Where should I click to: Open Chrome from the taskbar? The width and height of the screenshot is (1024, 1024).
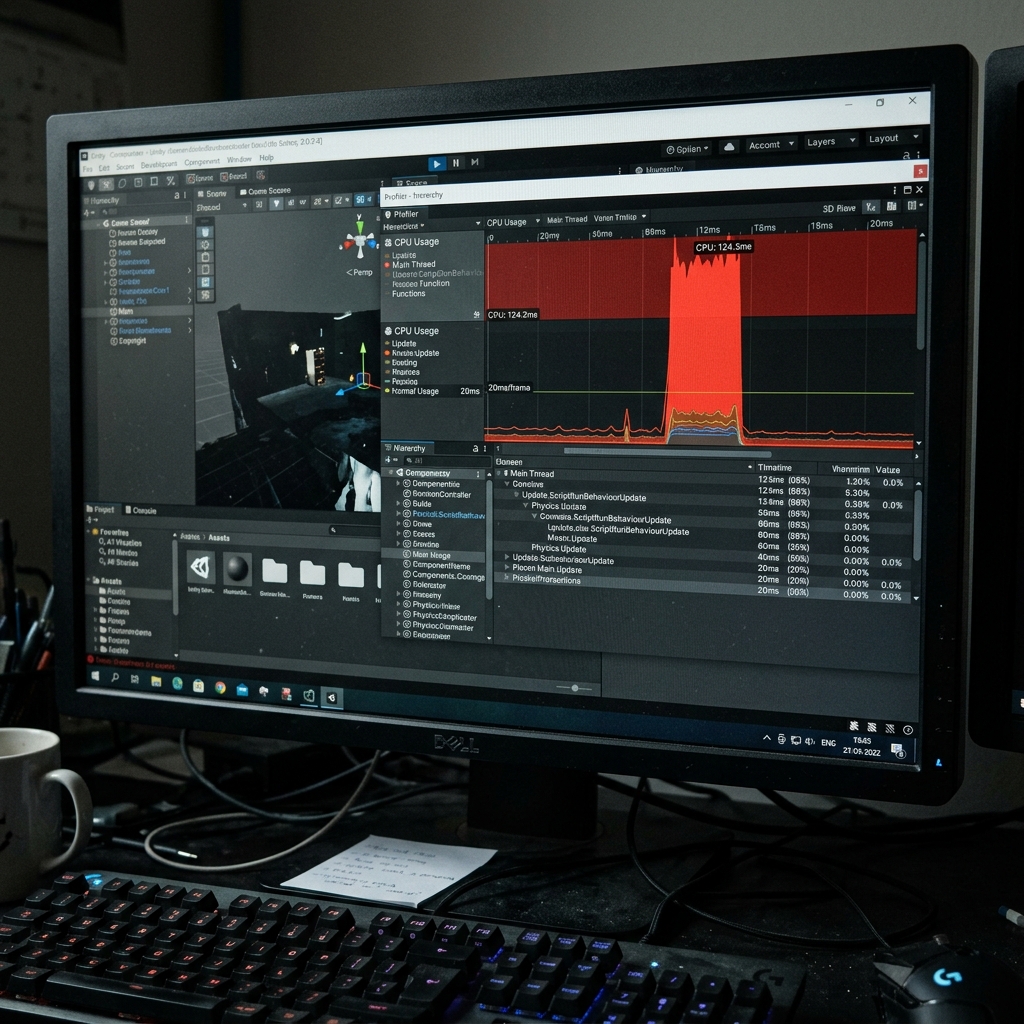coord(220,687)
